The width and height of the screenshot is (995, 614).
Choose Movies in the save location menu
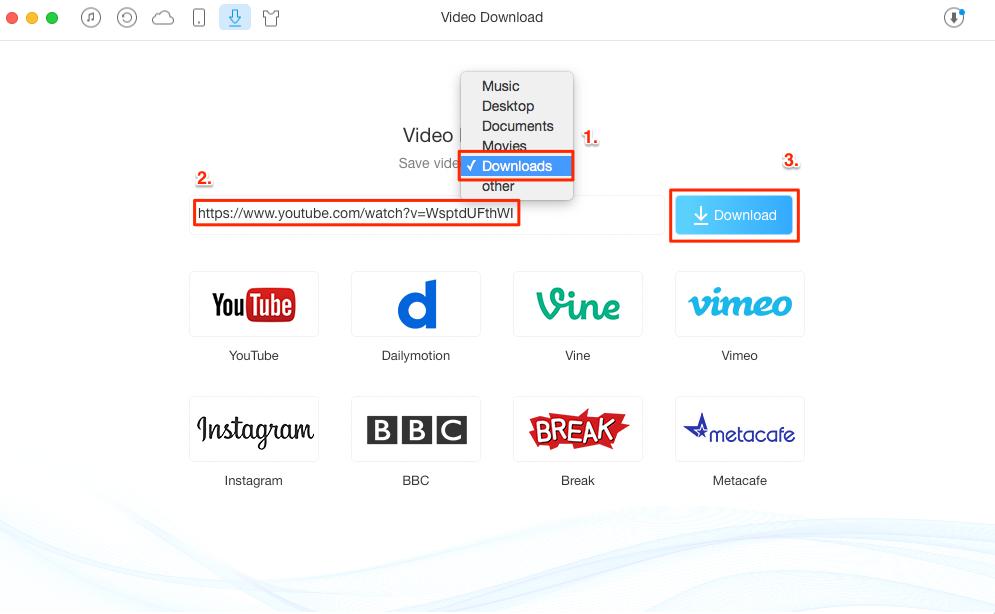(x=517, y=146)
